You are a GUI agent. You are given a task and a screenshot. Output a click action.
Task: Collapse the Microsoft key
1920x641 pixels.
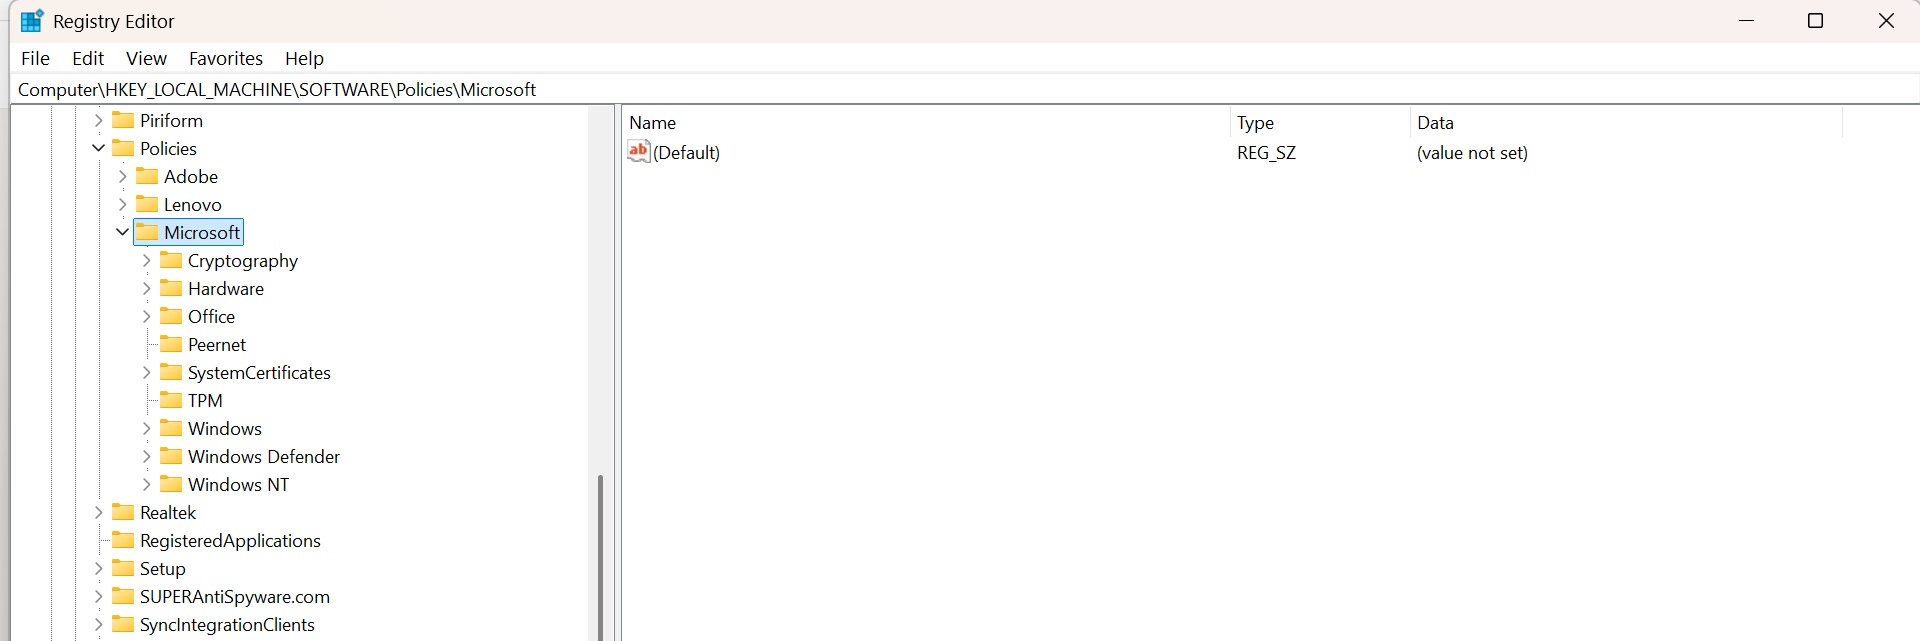tap(122, 232)
